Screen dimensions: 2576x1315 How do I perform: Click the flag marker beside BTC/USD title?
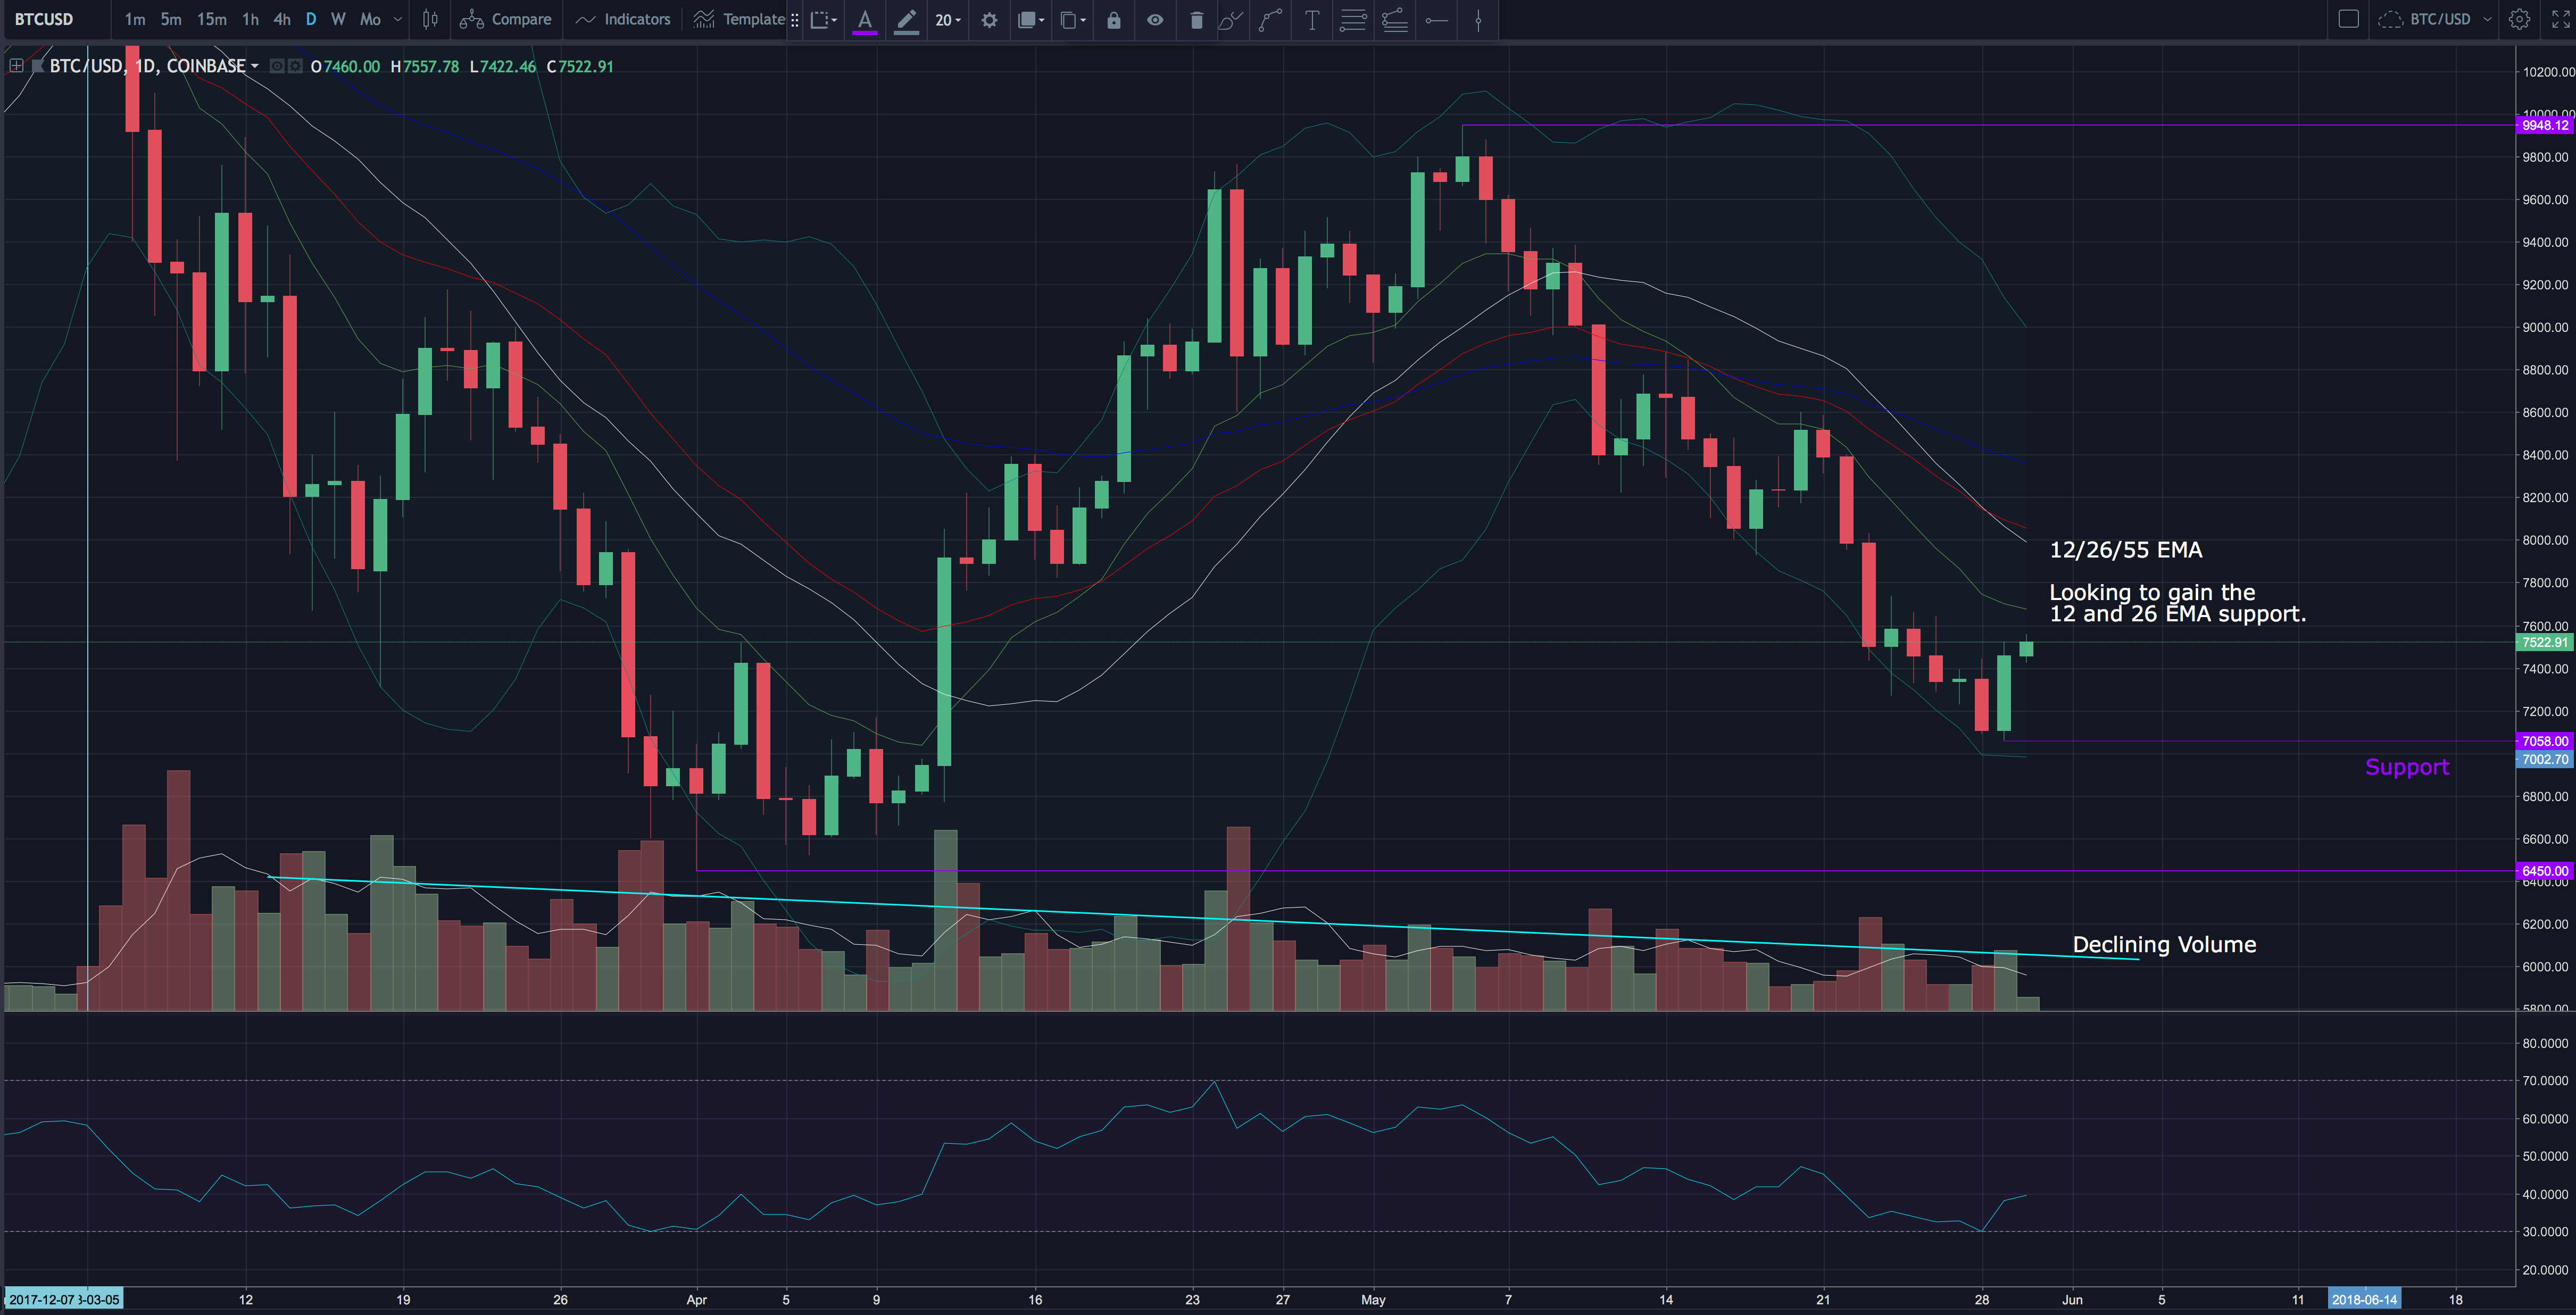coord(38,66)
